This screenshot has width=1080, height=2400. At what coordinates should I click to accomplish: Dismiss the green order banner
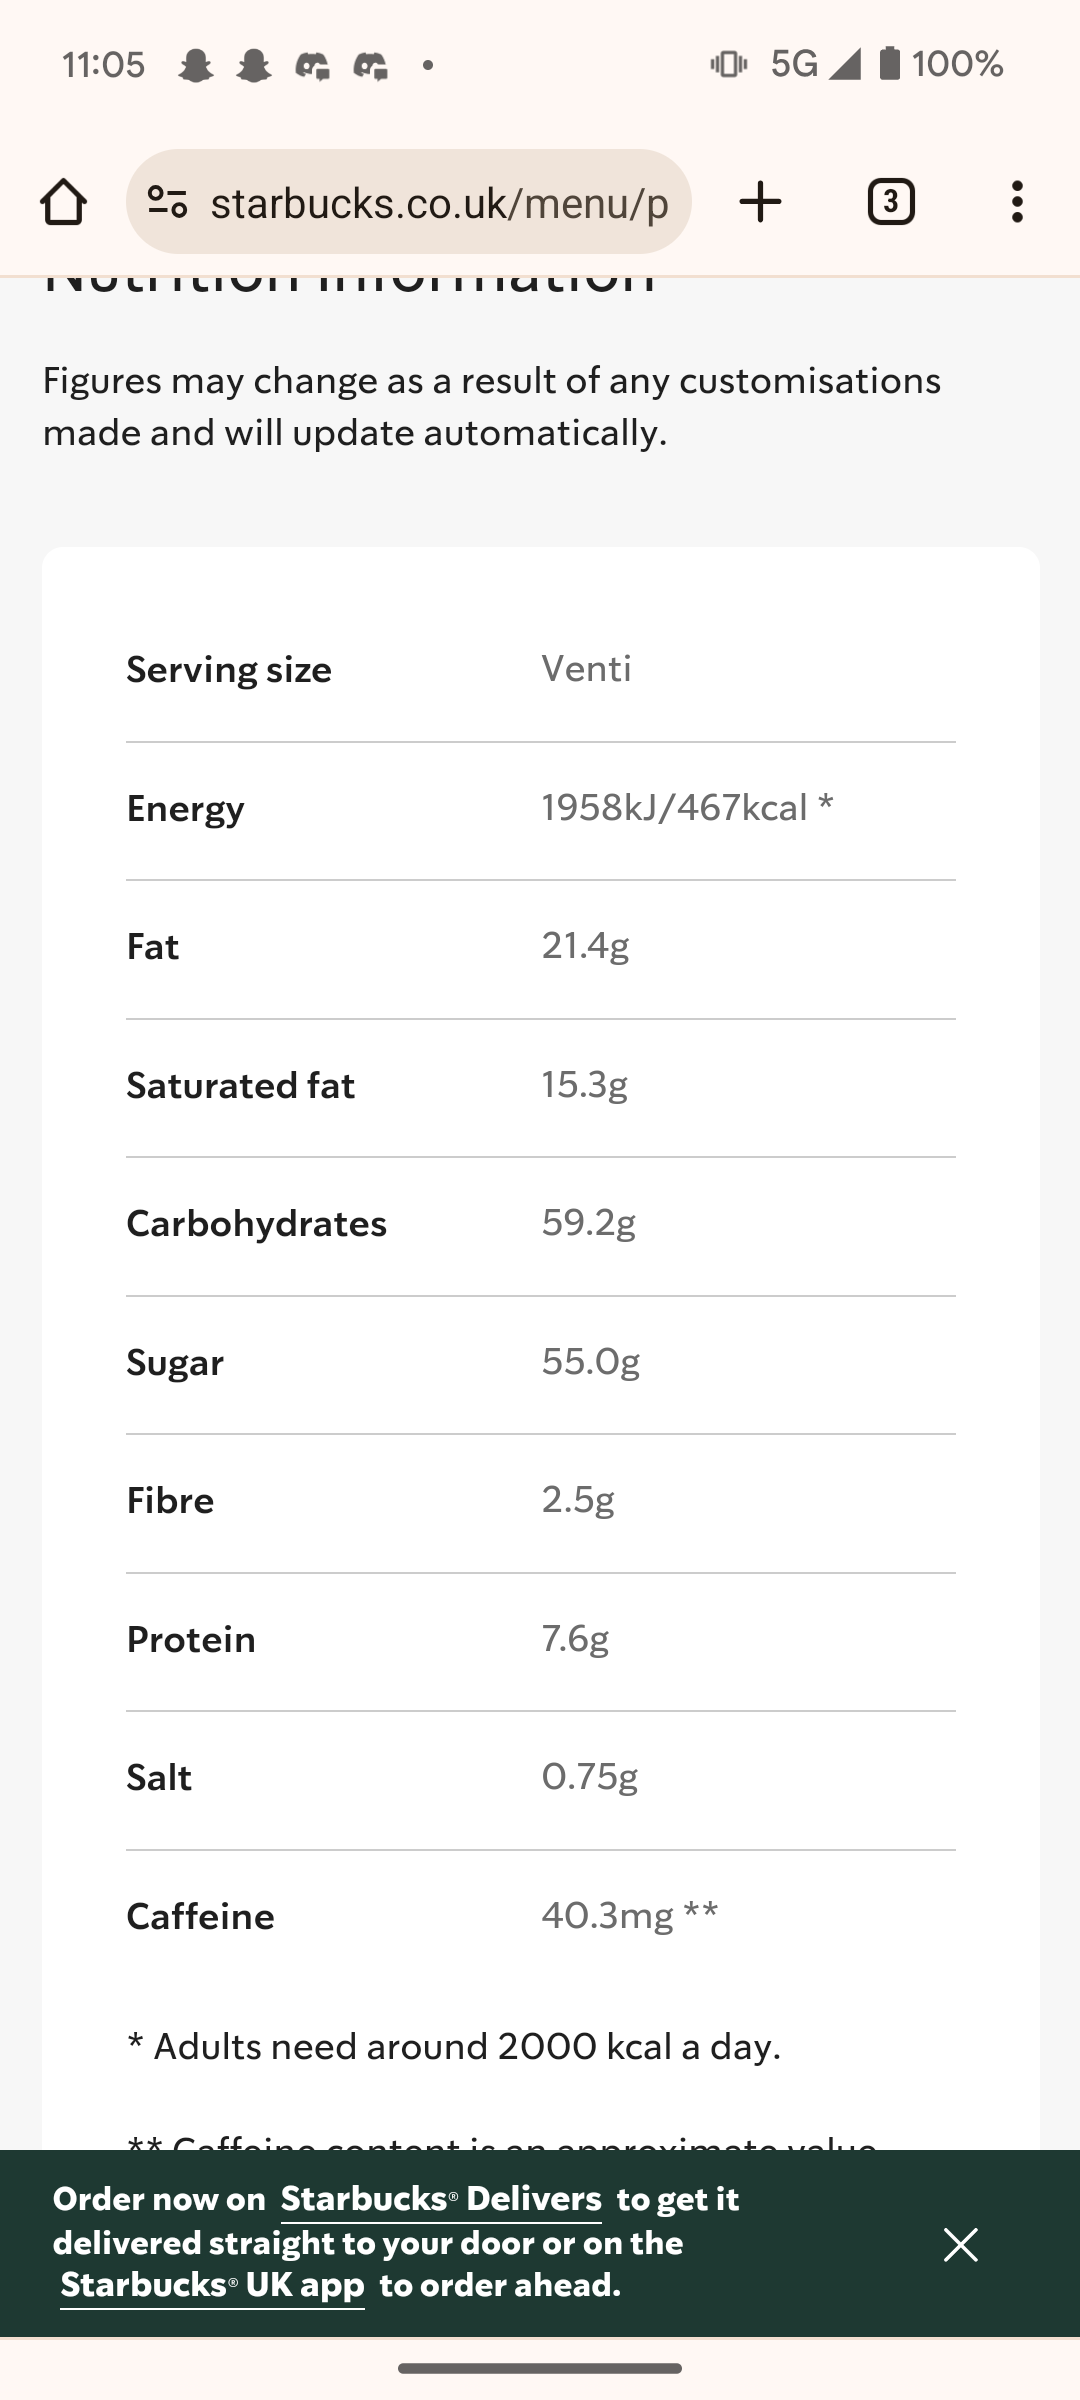(960, 2245)
